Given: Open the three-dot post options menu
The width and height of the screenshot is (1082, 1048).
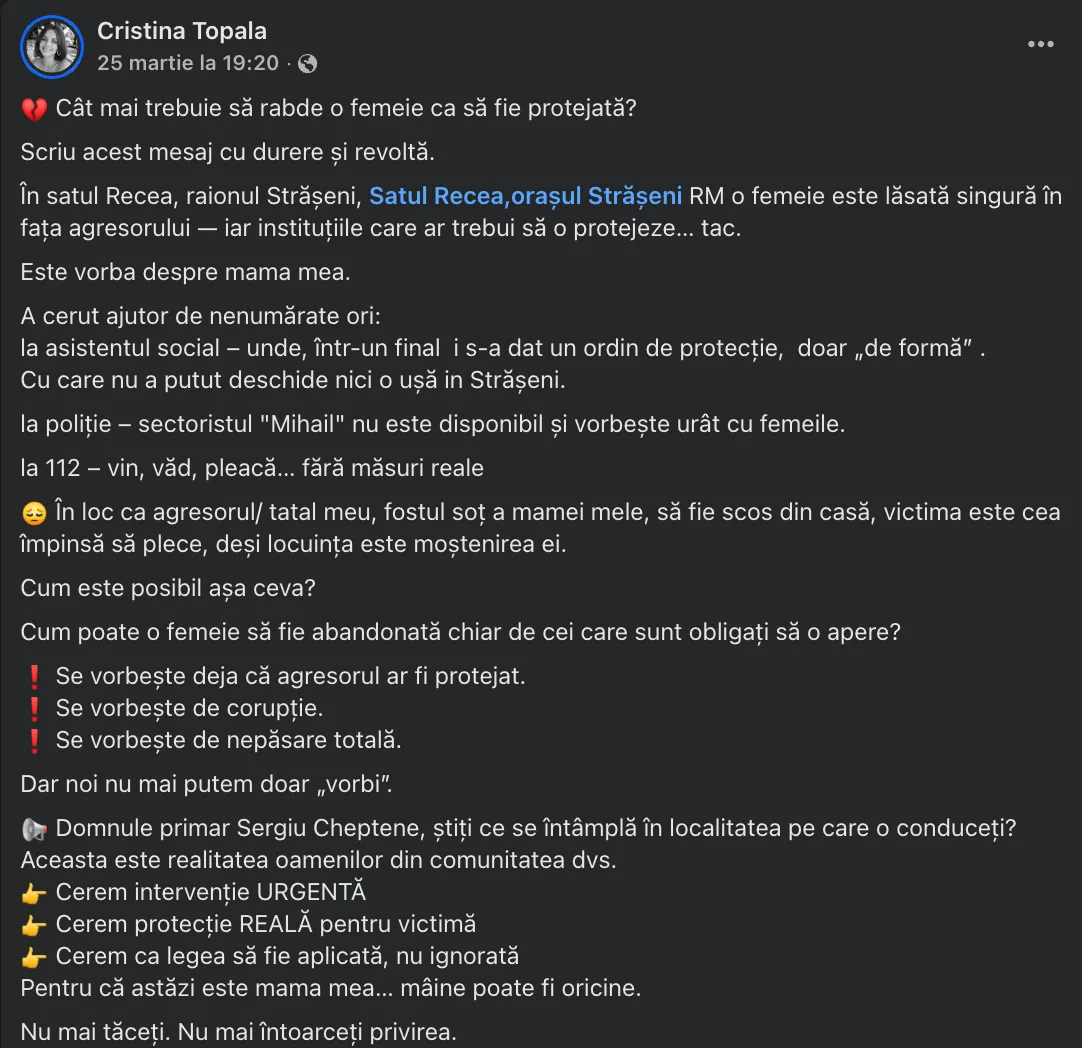Looking at the screenshot, I should 1041,44.
